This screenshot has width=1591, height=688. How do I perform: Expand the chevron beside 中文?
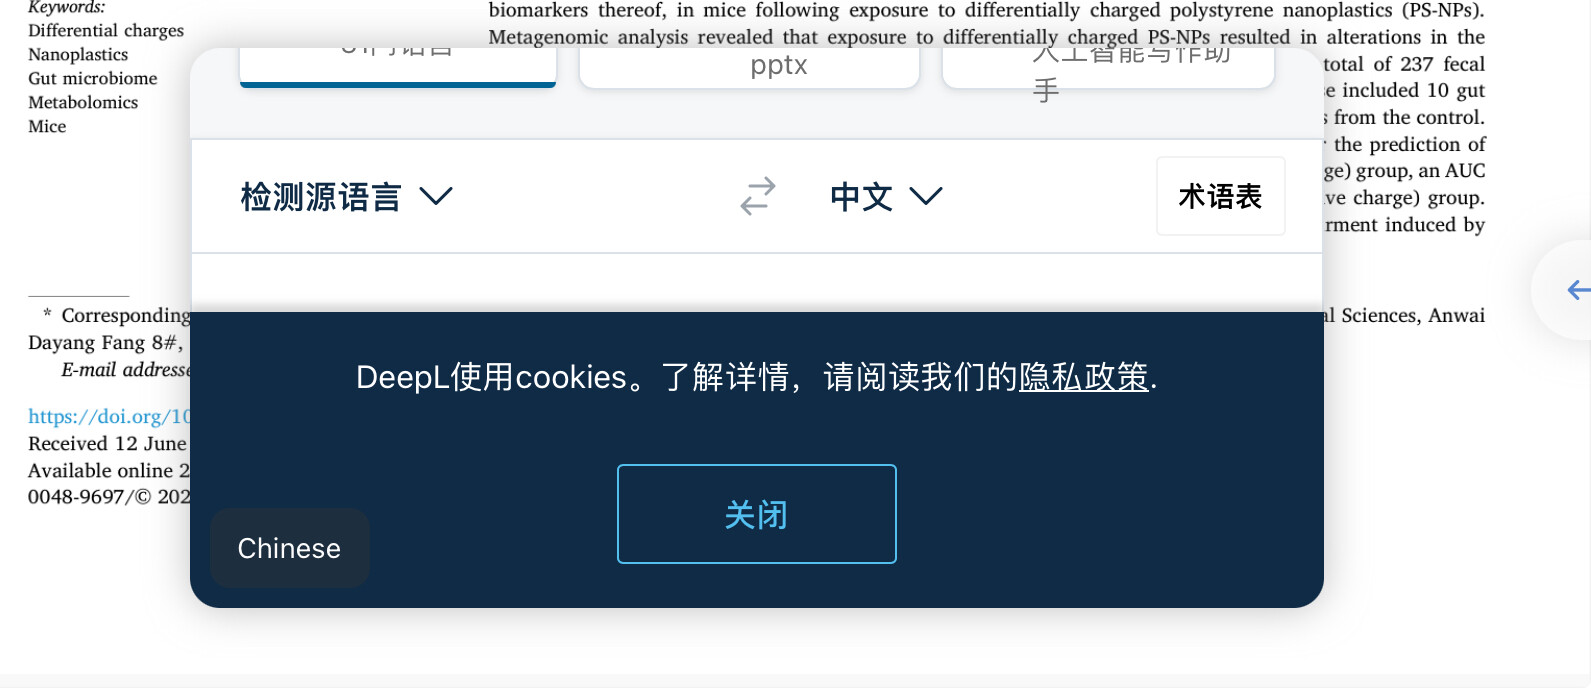(926, 195)
